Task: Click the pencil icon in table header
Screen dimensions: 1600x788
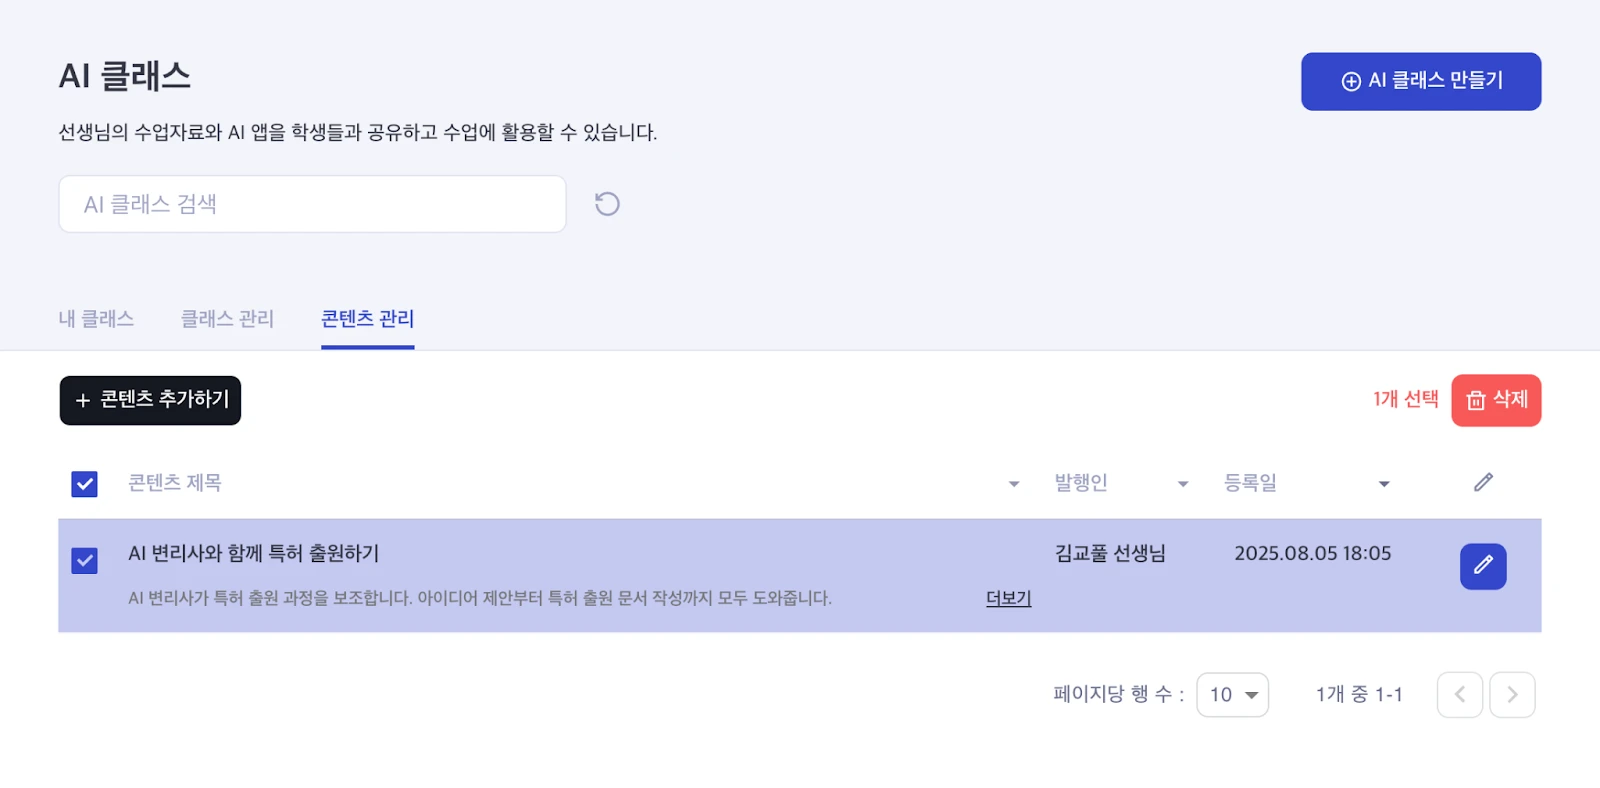Action: coord(1483,483)
